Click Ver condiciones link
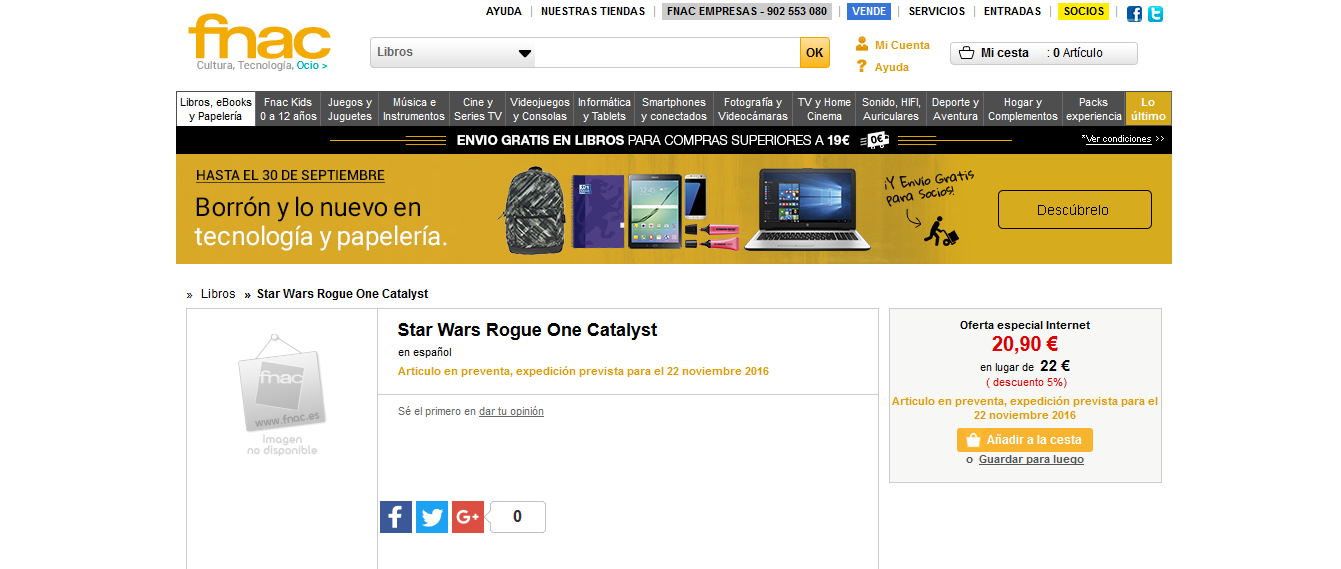This screenshot has height=569, width=1341. pyautogui.click(x=1118, y=139)
